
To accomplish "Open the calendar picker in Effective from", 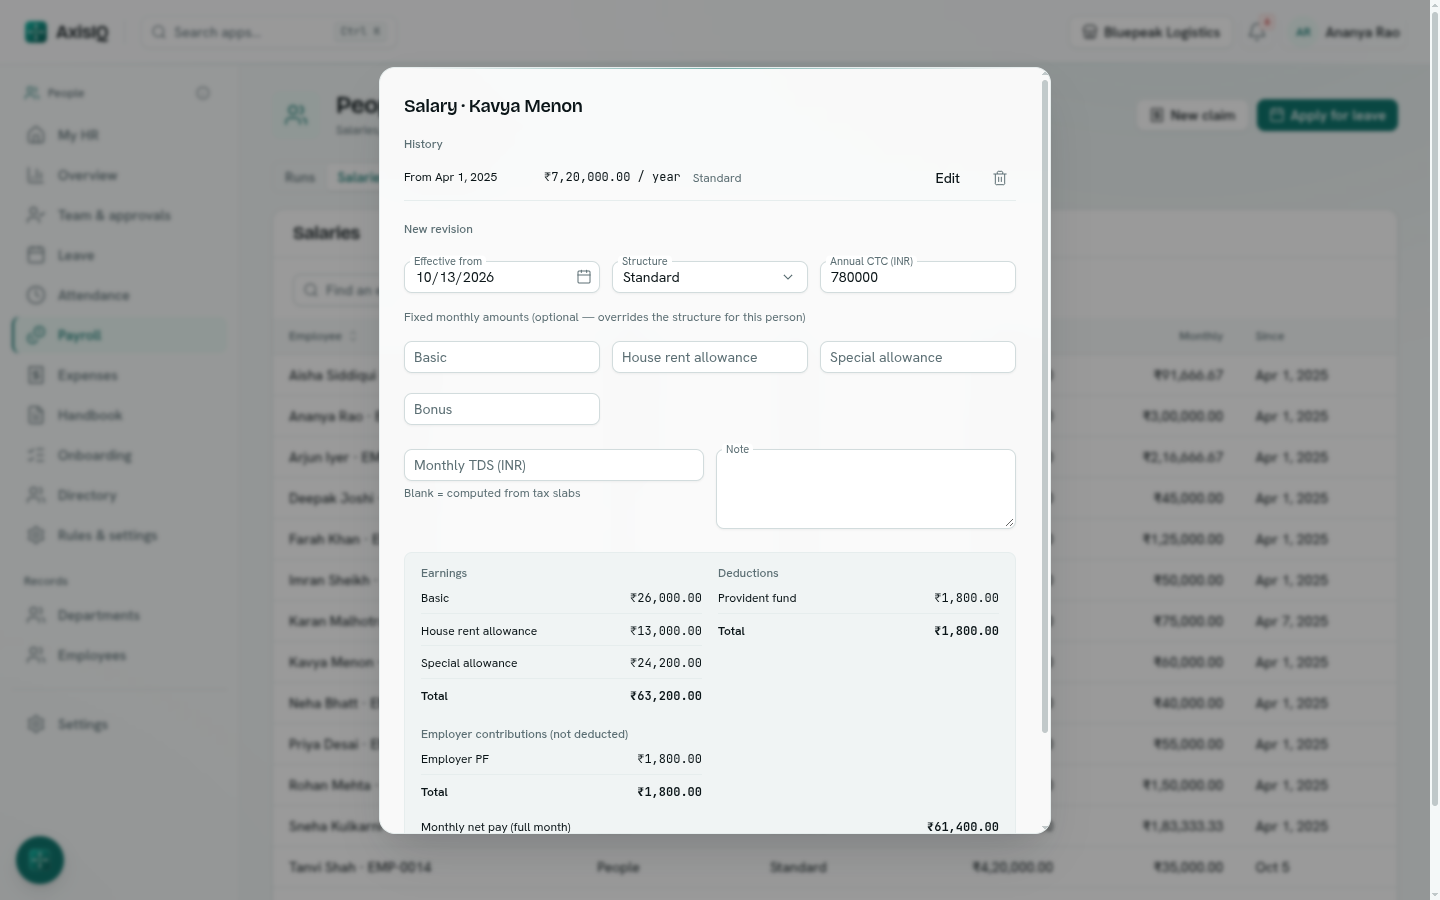I will 584,277.
